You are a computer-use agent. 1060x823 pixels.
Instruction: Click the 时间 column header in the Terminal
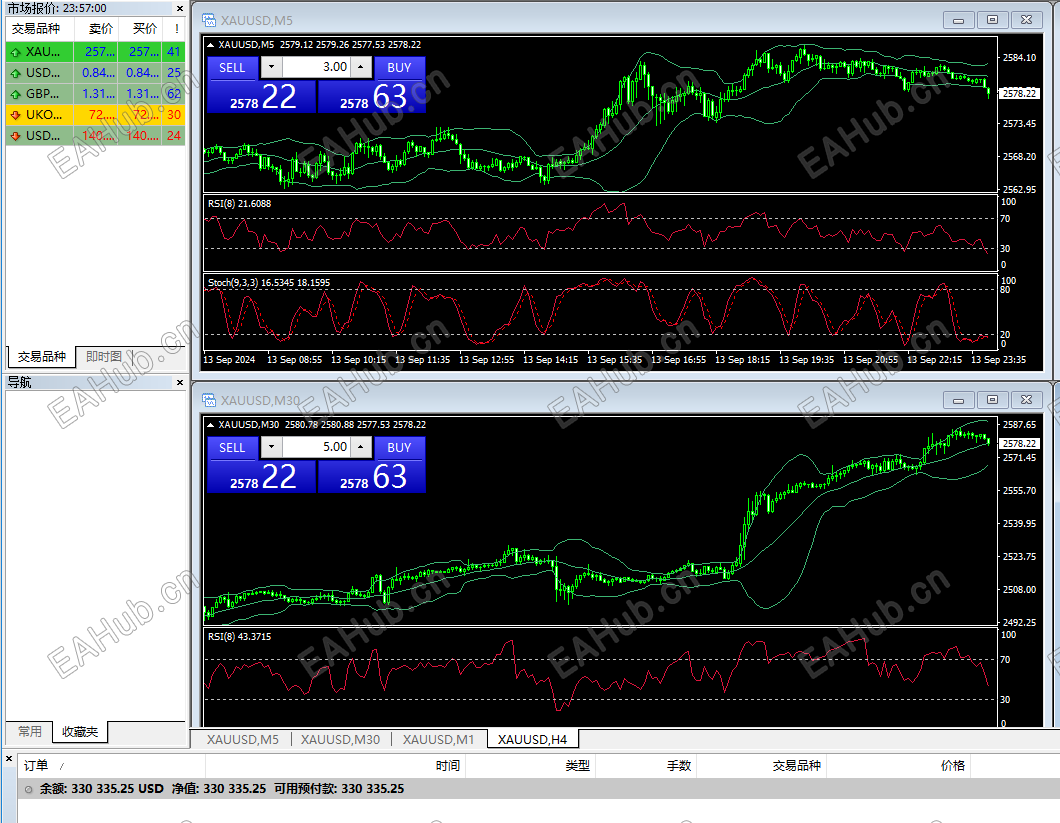point(335,766)
